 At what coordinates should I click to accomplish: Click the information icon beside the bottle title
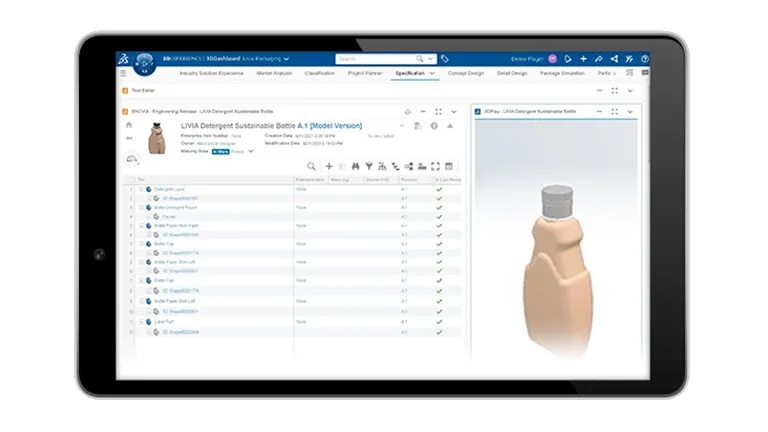point(434,126)
